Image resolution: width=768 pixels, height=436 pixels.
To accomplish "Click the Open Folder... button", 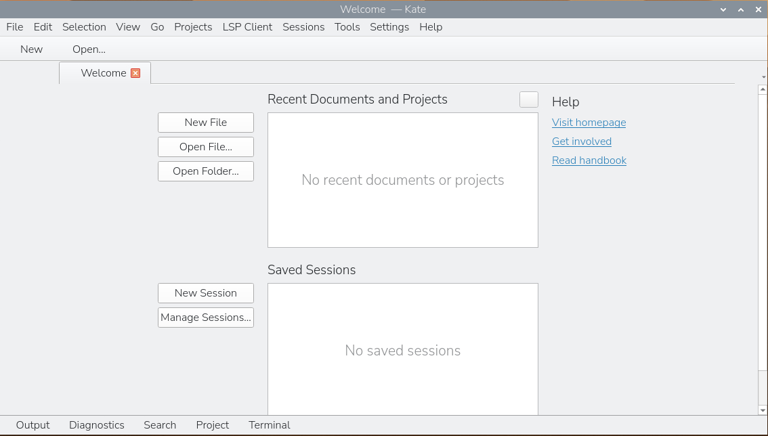I will [x=206, y=171].
